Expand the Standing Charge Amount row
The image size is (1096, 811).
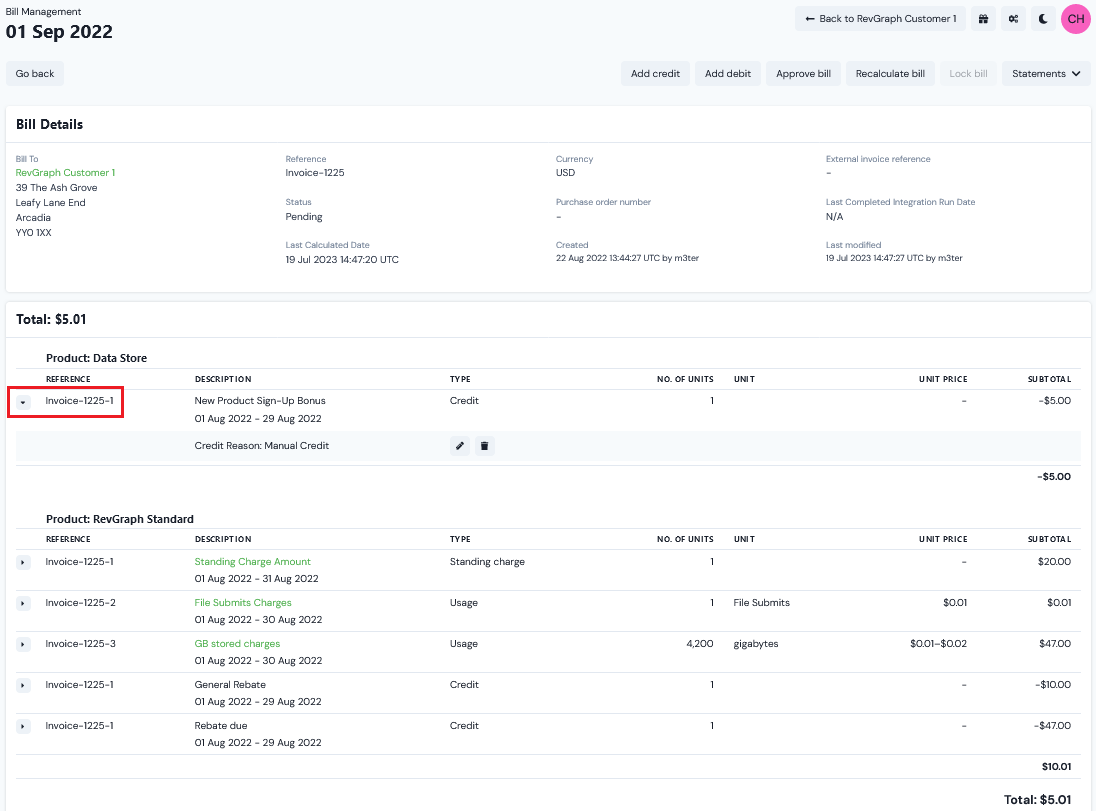pos(23,562)
